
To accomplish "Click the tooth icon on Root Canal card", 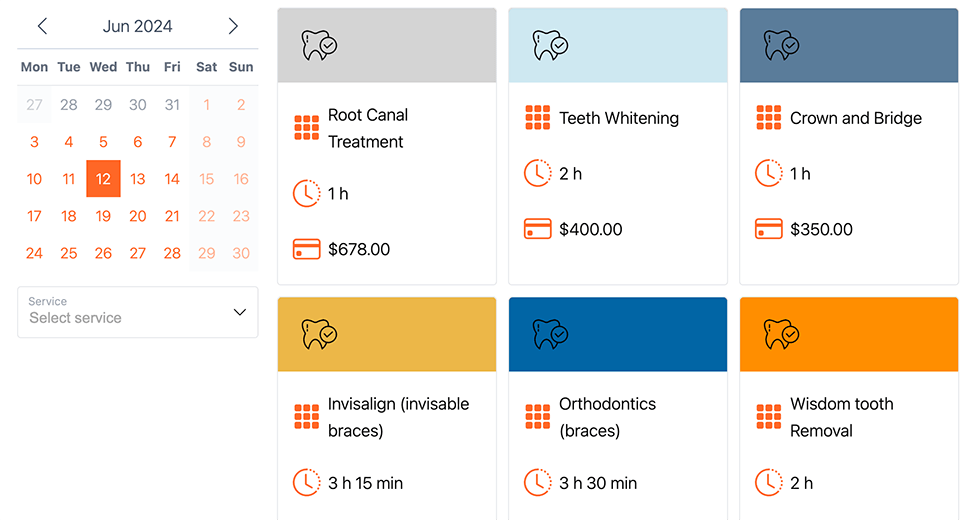I will tap(319, 45).
